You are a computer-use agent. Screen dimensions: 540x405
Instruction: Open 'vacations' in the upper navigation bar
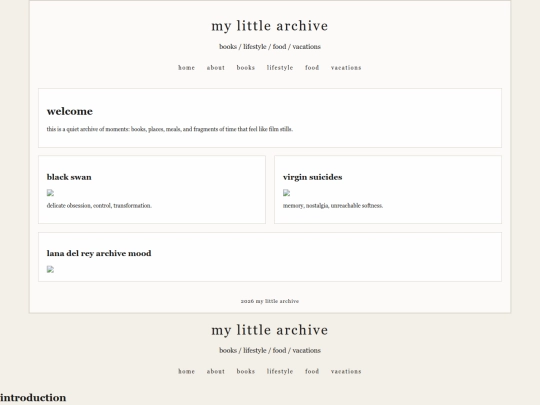point(346,68)
